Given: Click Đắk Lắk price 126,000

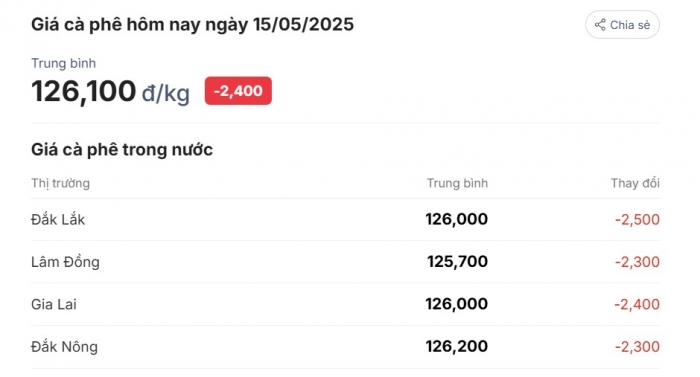Looking at the screenshot, I should (456, 219).
